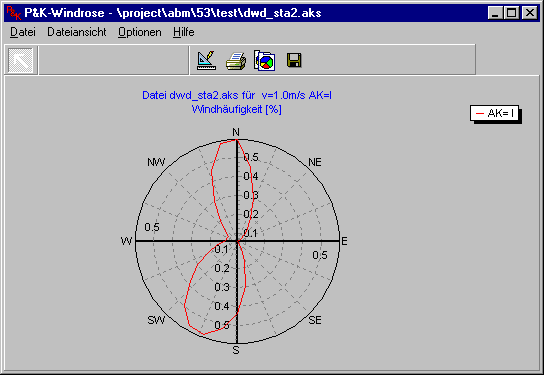Open the Dateiansicht menu
The width and height of the screenshot is (544, 375).
point(77,32)
